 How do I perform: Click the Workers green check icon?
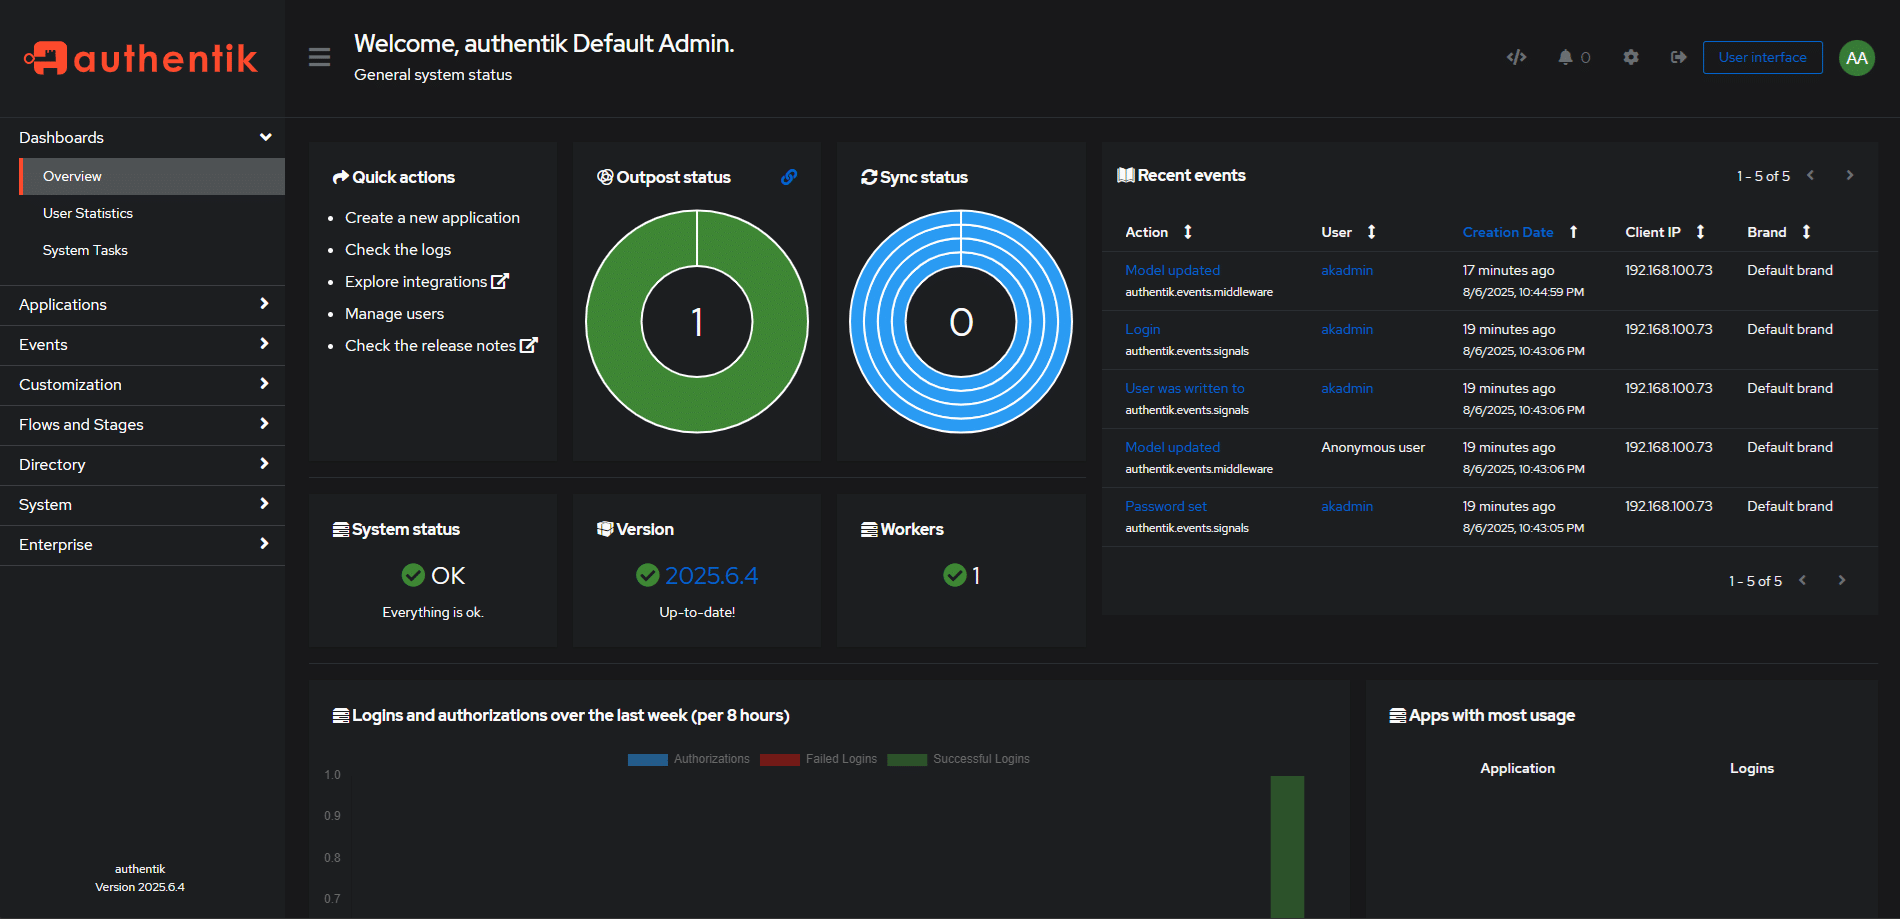click(955, 575)
